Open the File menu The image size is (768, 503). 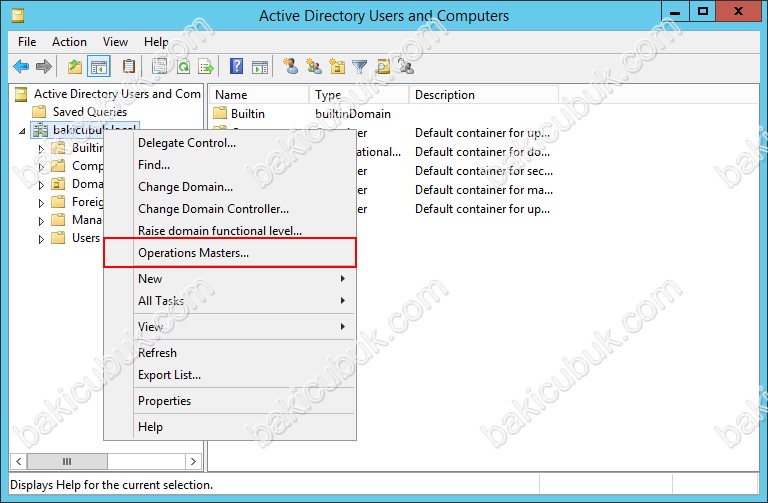tap(27, 42)
